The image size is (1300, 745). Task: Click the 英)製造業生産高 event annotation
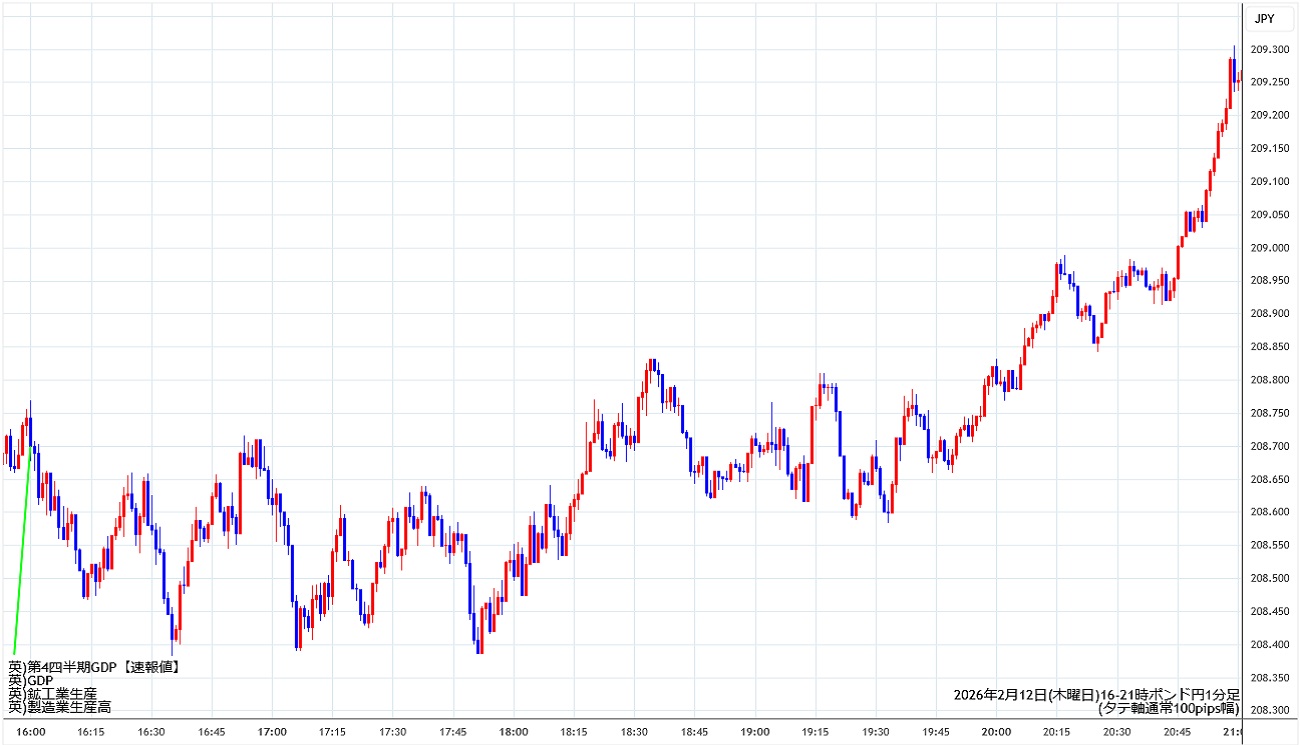tap(59, 707)
